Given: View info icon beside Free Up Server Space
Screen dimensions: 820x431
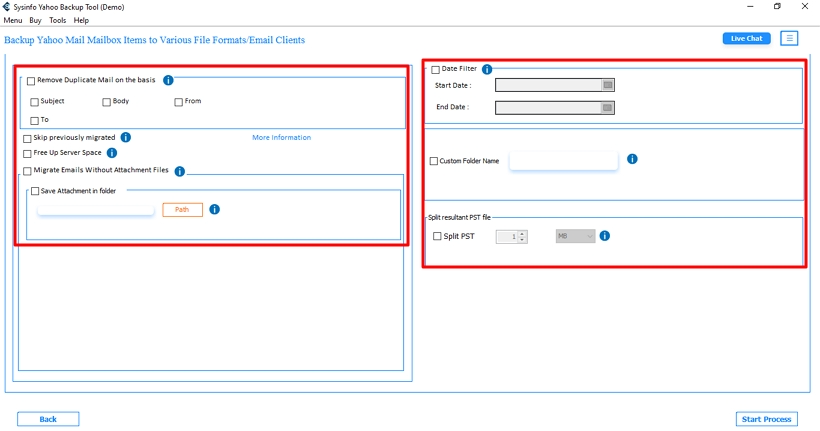Looking at the screenshot, I should tap(112, 153).
